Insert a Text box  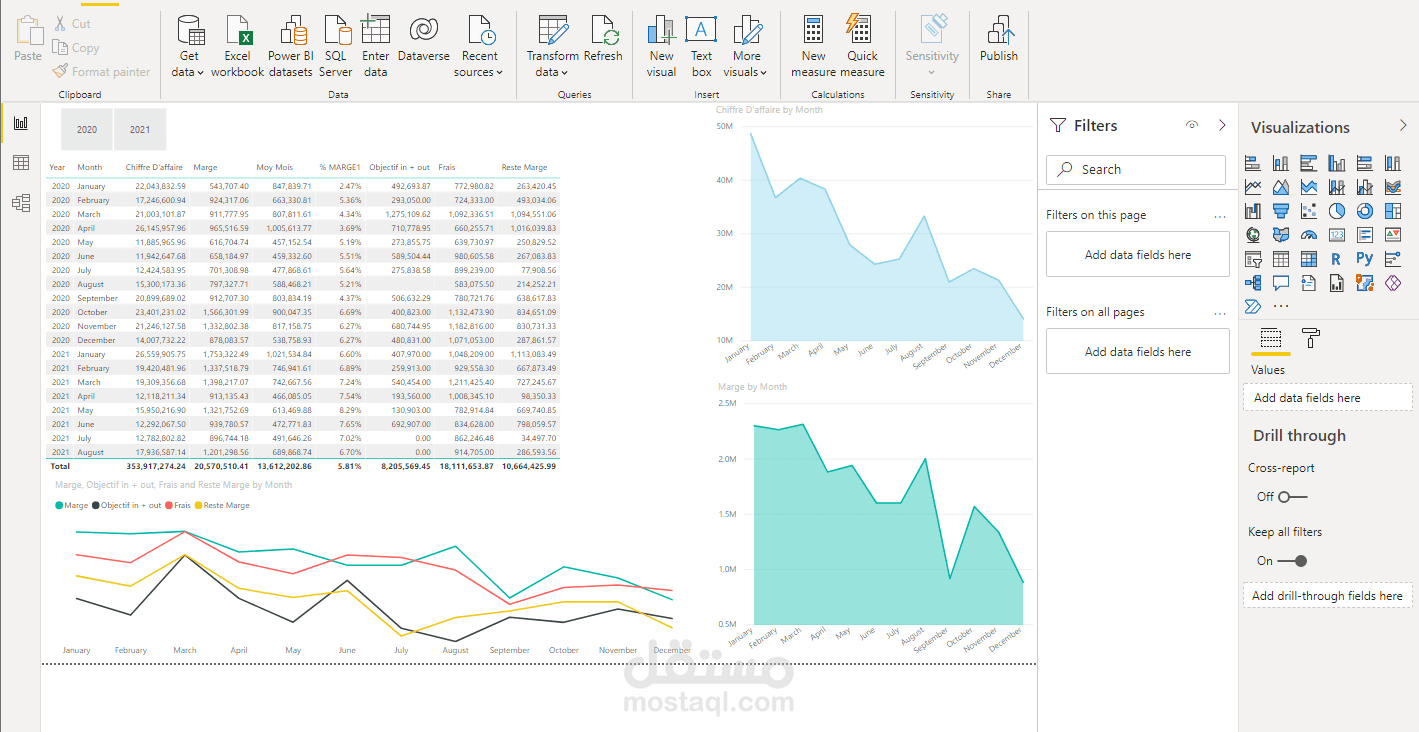pos(701,47)
